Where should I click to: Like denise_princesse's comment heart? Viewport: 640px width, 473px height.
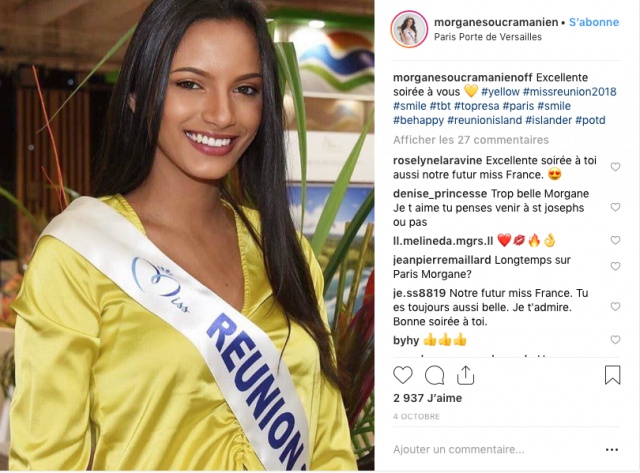(x=615, y=207)
